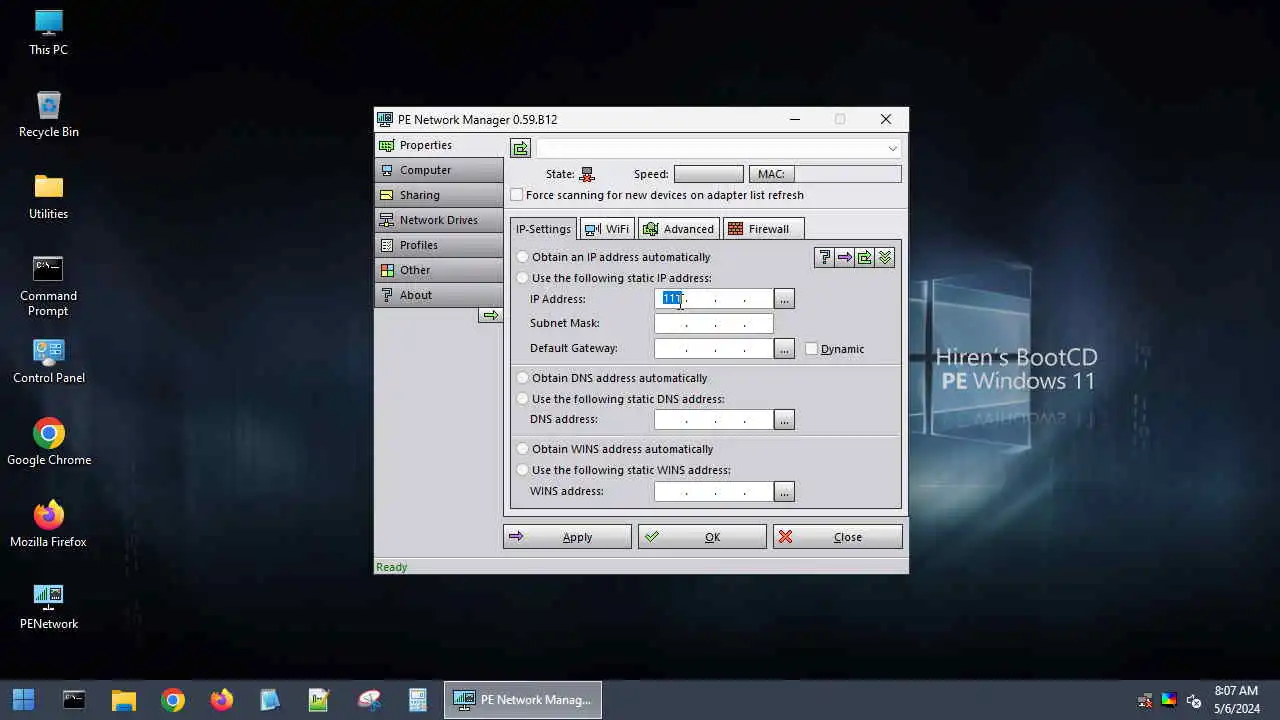Open This PC desktop icon
Image resolution: width=1280 pixels, height=720 pixels.
(x=48, y=32)
